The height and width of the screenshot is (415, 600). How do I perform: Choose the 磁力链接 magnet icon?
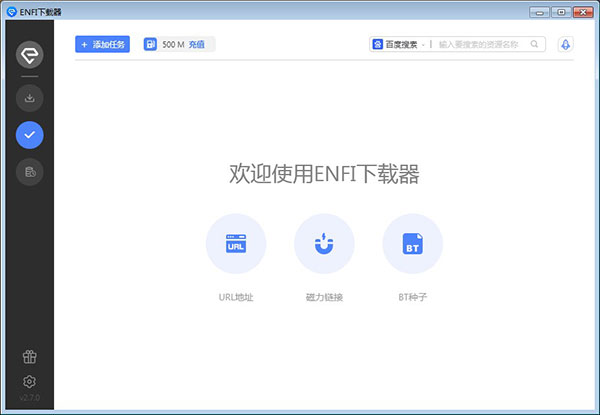[324, 244]
